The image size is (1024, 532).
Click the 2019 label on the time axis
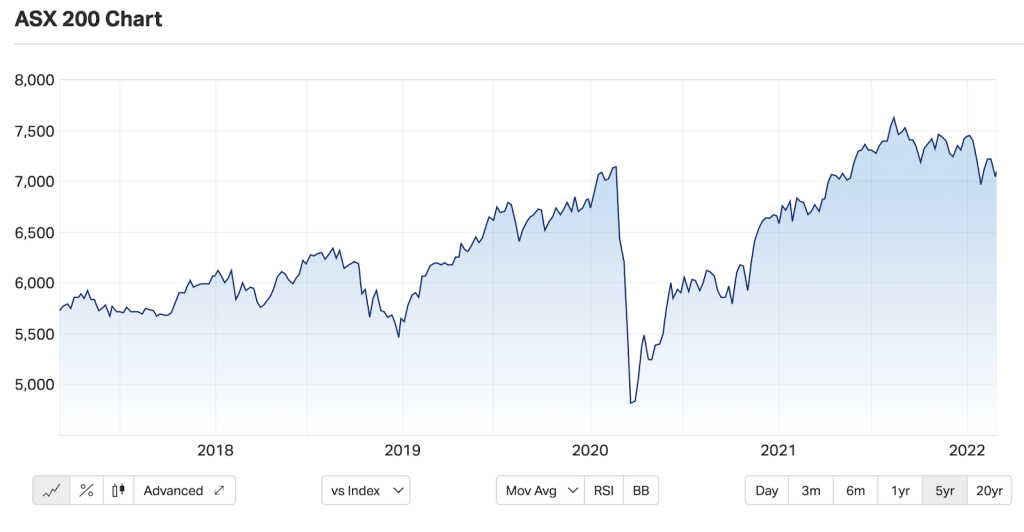click(x=402, y=449)
